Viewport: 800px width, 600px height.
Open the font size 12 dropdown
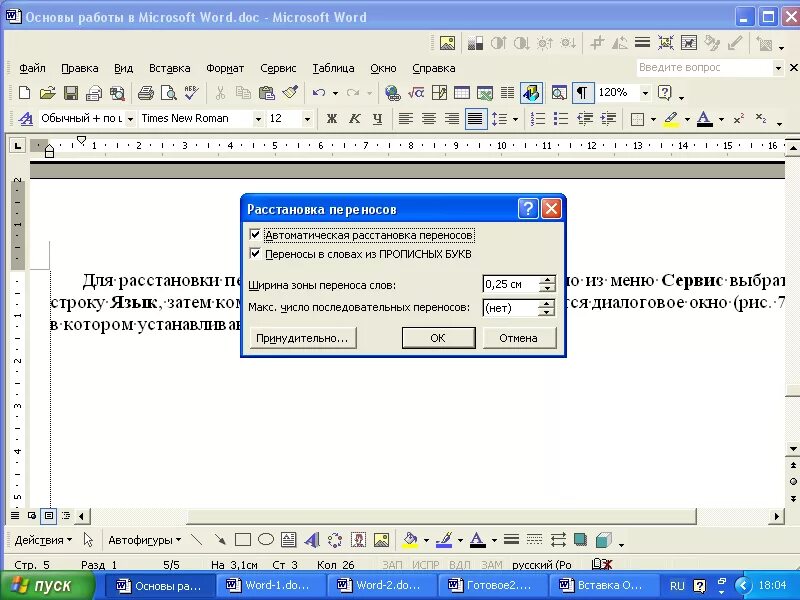(x=307, y=119)
